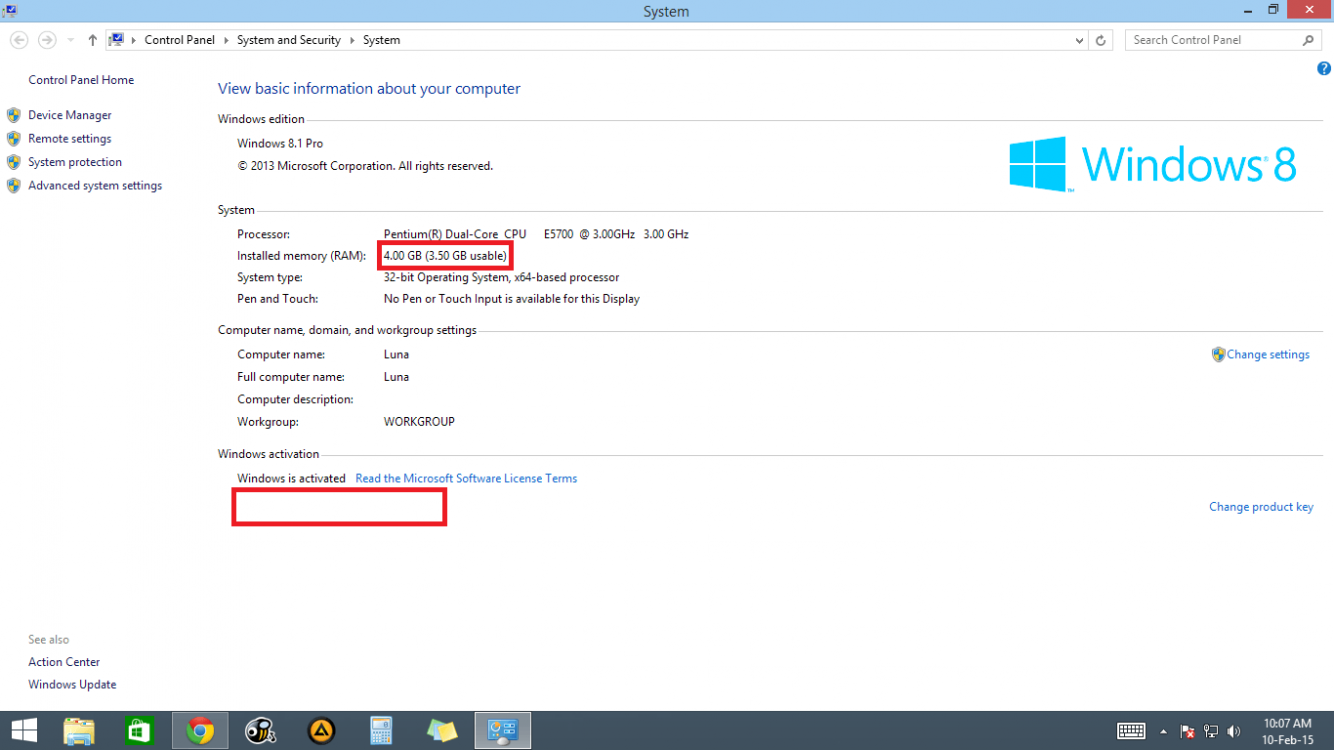The width and height of the screenshot is (1334, 750).
Task: Click the System protection shield icon
Action: 14,162
